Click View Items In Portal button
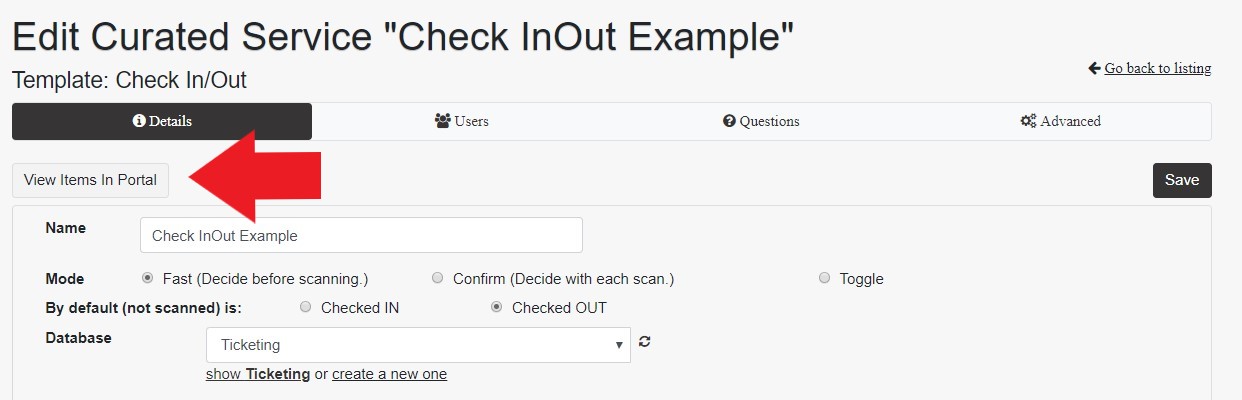 90,180
